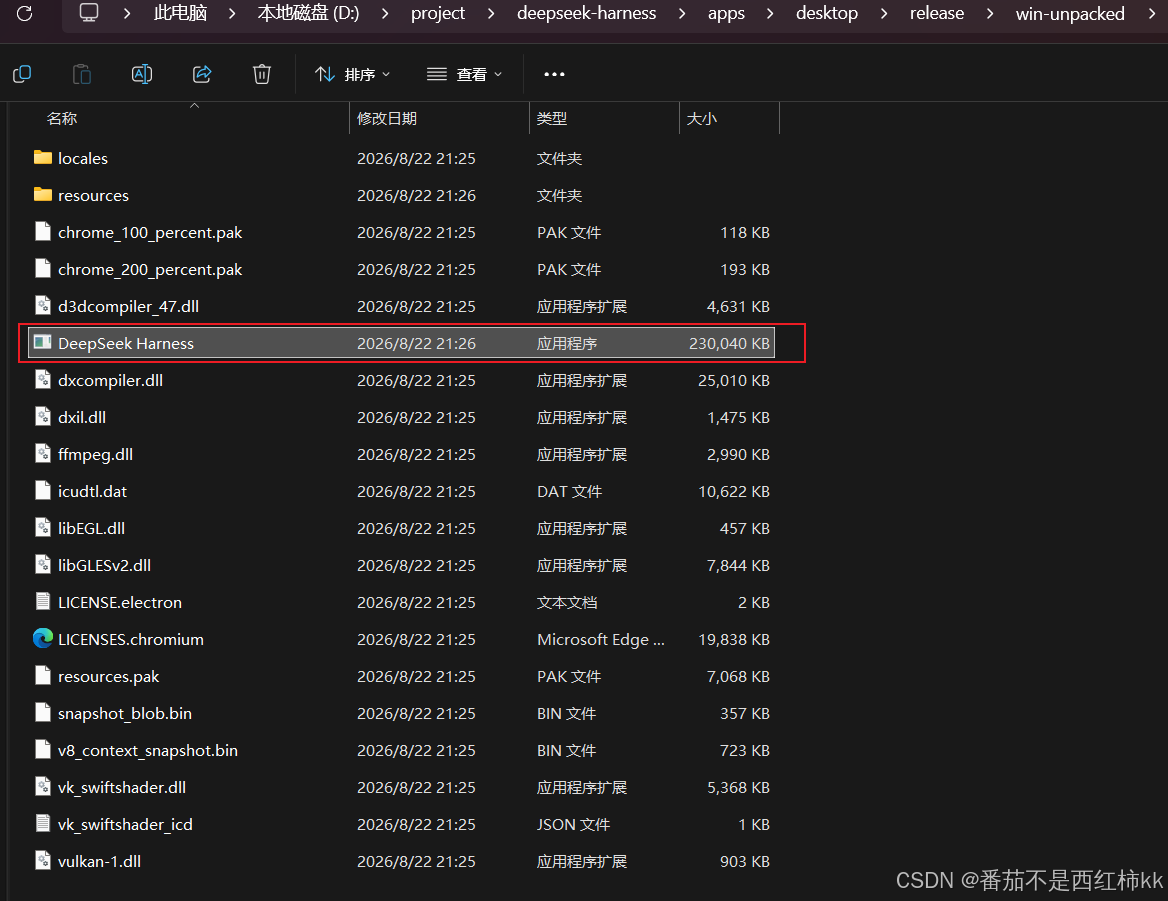1168x901 pixels.
Task: Click the libGLESv2.dll file icon
Action: [43, 564]
